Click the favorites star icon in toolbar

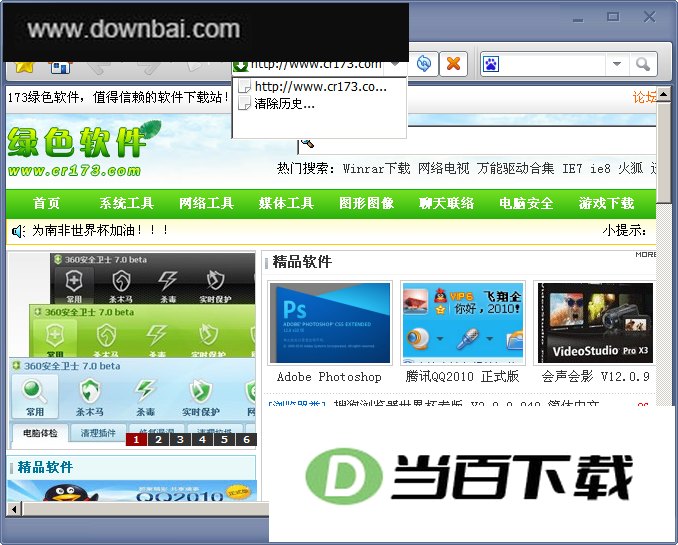click(24, 67)
